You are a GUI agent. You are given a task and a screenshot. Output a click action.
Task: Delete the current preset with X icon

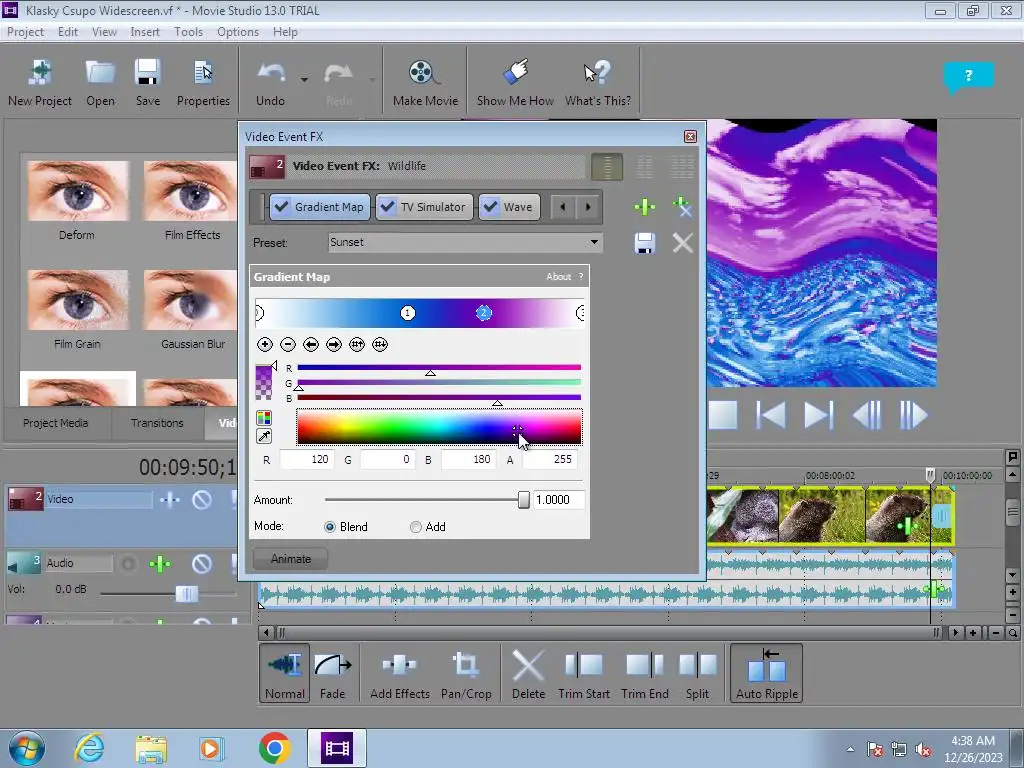682,243
